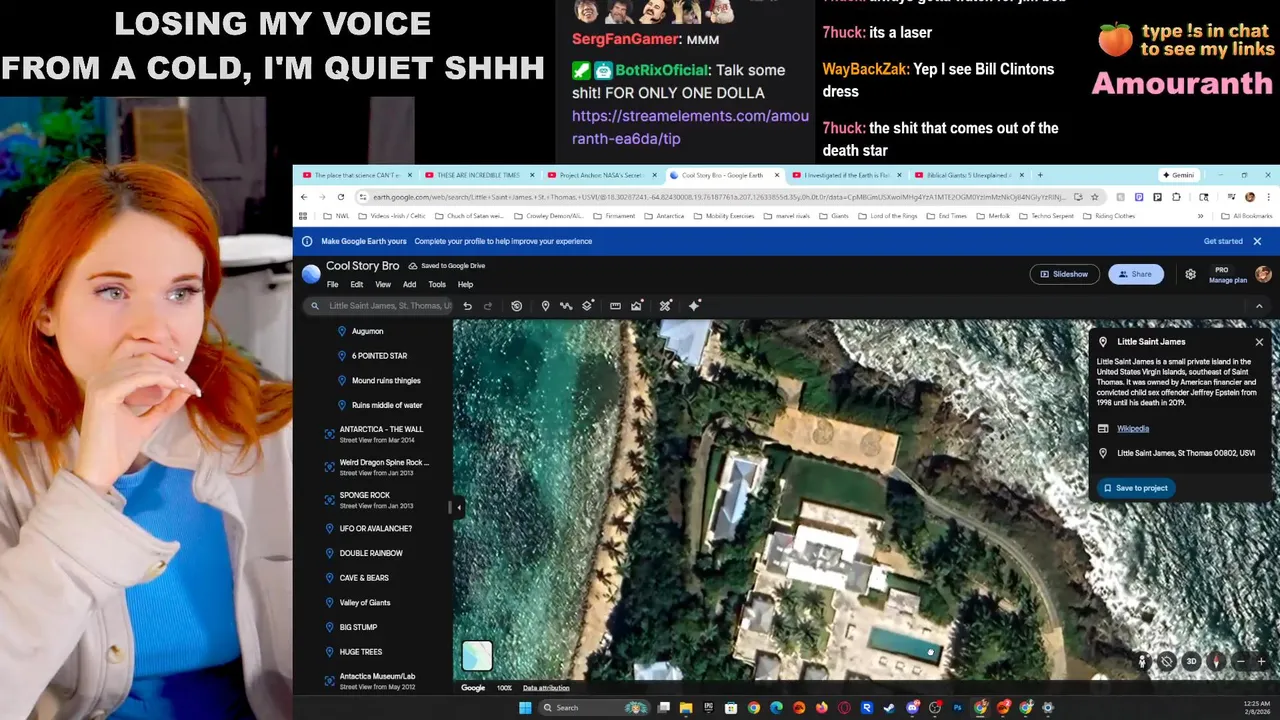Select the Measure distance ruler tool
Image resolution: width=1280 pixels, height=720 pixels.
pyautogui.click(x=615, y=306)
